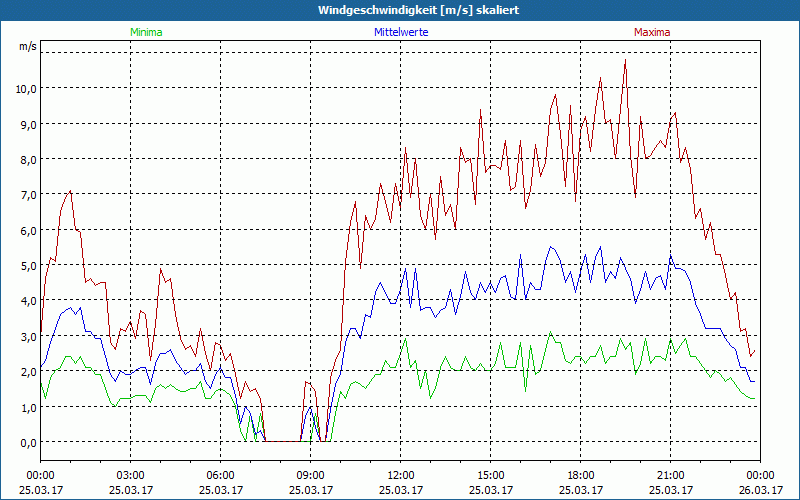Click the chart title Windgeschwindigkeit [m/s] skaliert

tap(418, 10)
